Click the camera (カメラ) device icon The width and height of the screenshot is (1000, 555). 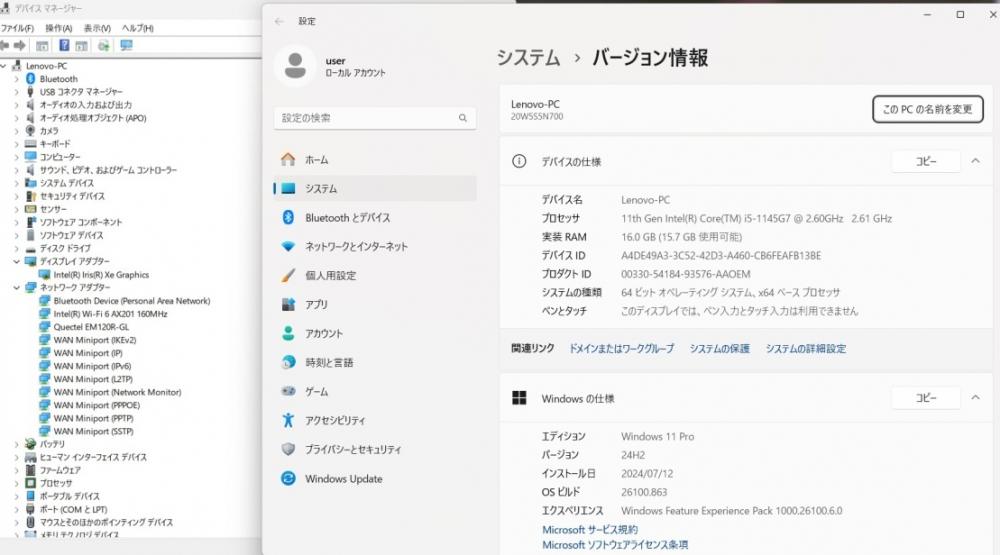[x=30, y=131]
